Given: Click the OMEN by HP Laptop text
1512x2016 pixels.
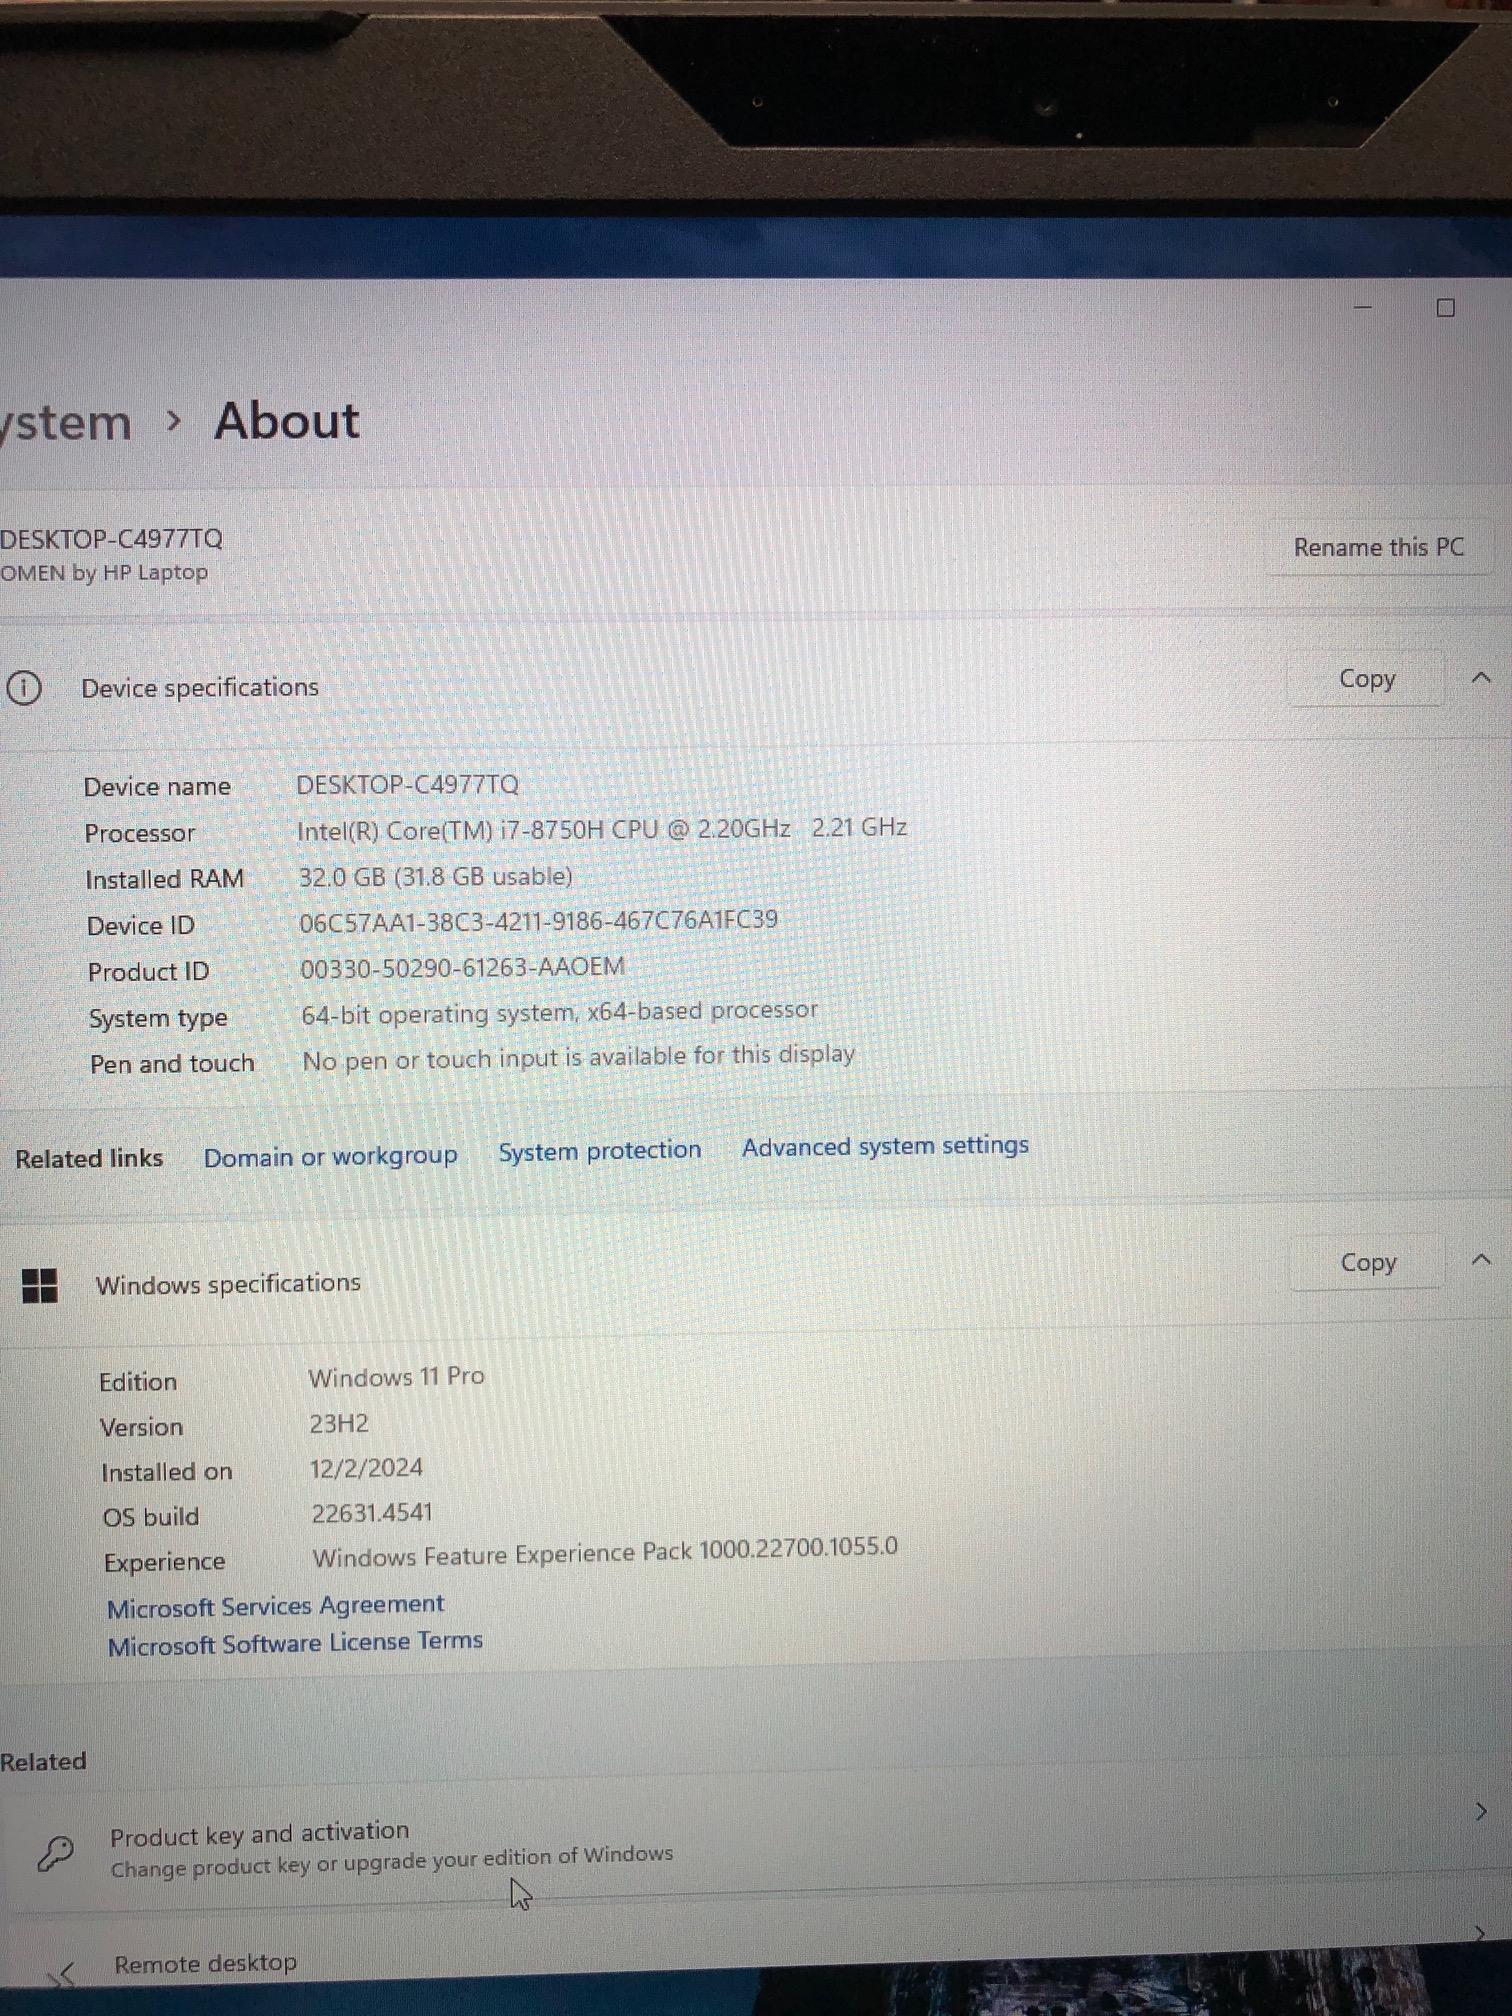Looking at the screenshot, I should tap(104, 573).
